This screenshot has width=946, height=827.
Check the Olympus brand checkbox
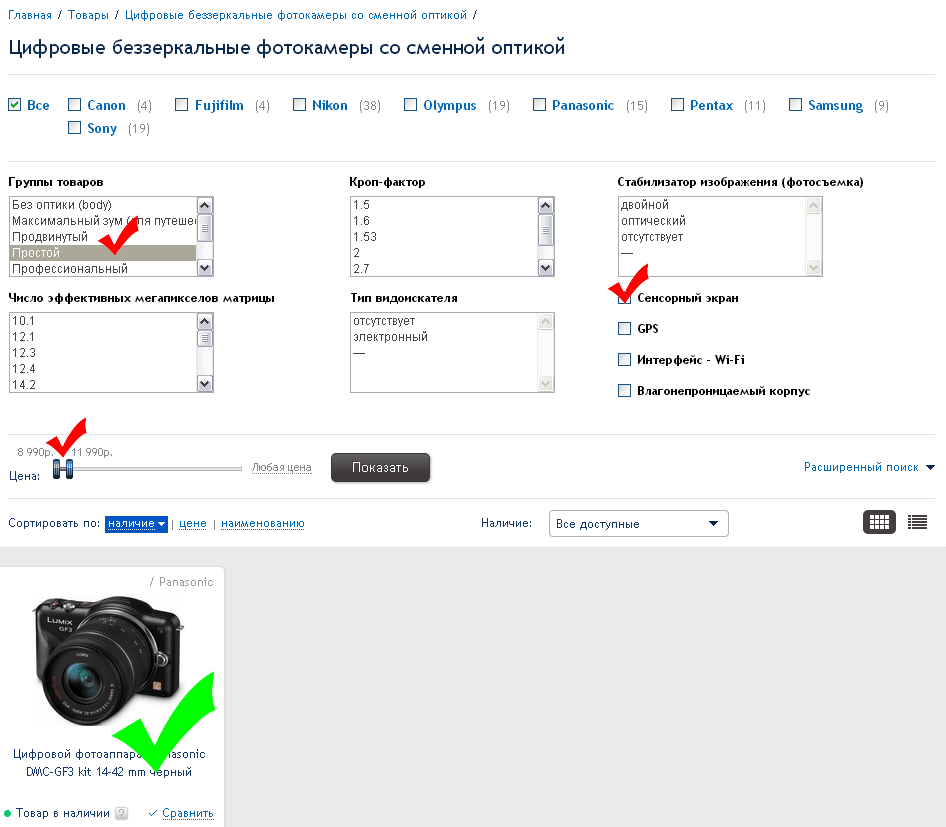click(x=410, y=105)
